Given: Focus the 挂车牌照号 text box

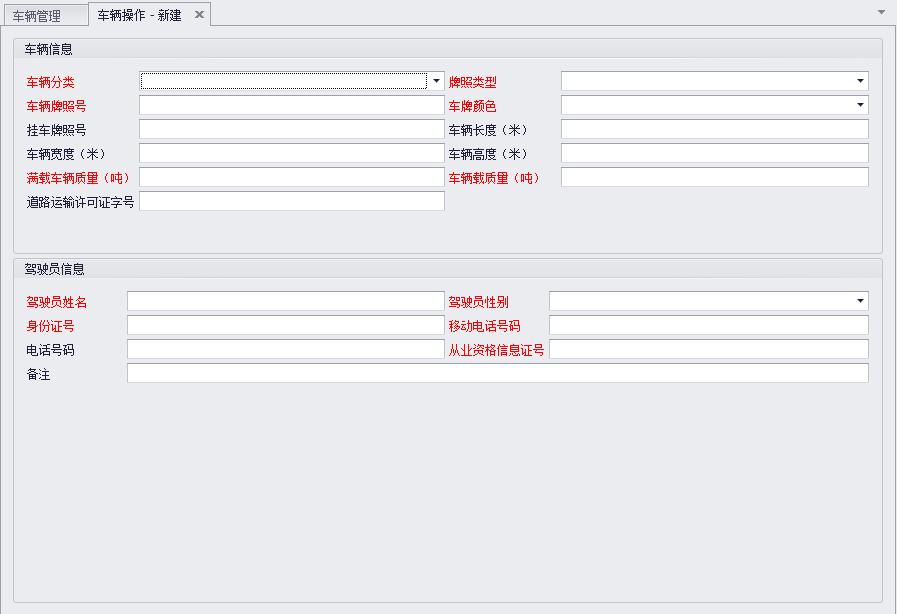Looking at the screenshot, I should 291,129.
